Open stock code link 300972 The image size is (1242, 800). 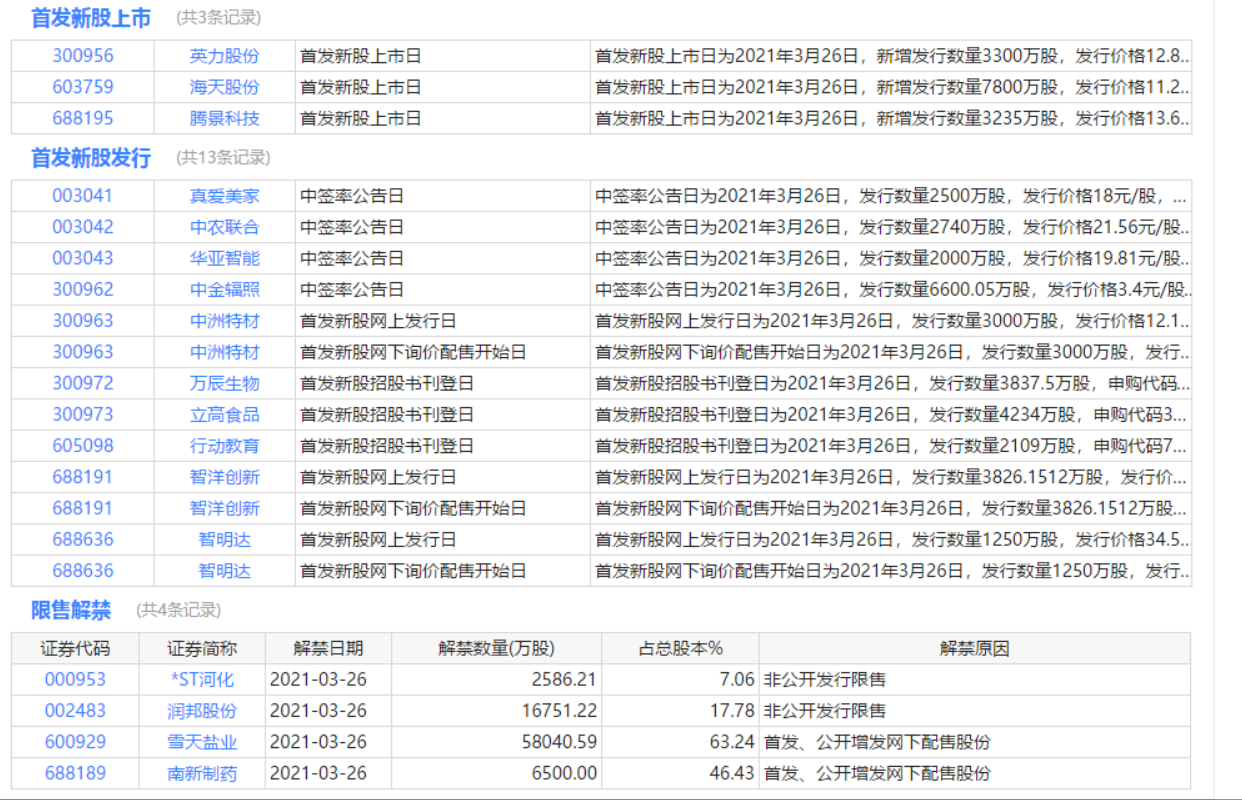[83, 383]
